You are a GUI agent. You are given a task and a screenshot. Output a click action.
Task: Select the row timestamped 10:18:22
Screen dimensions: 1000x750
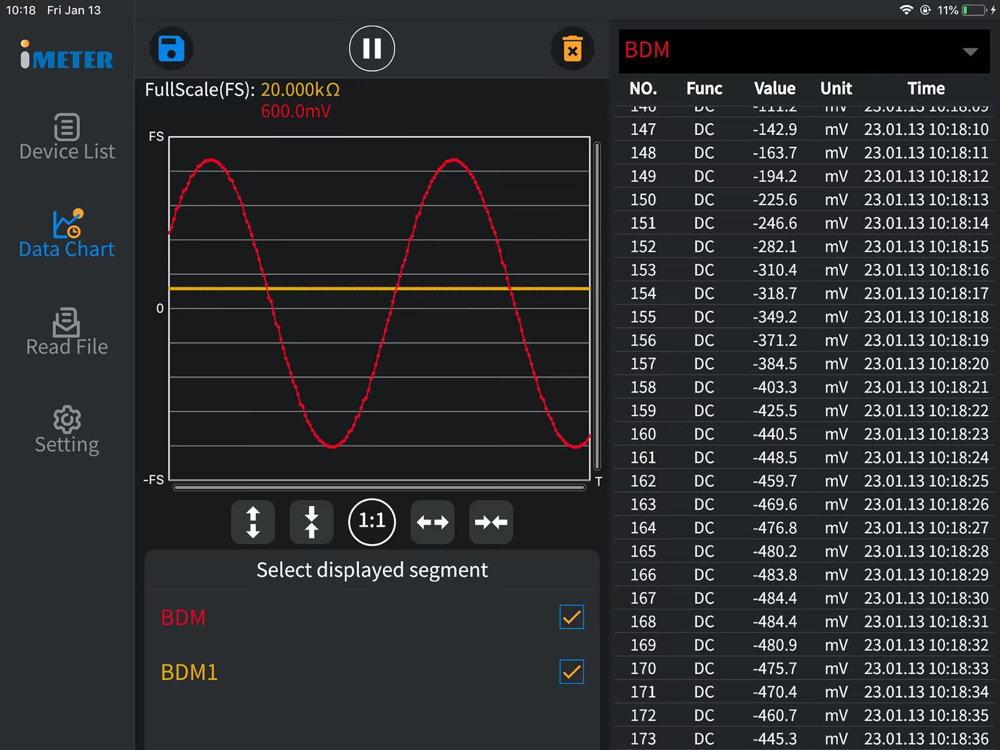coord(804,411)
